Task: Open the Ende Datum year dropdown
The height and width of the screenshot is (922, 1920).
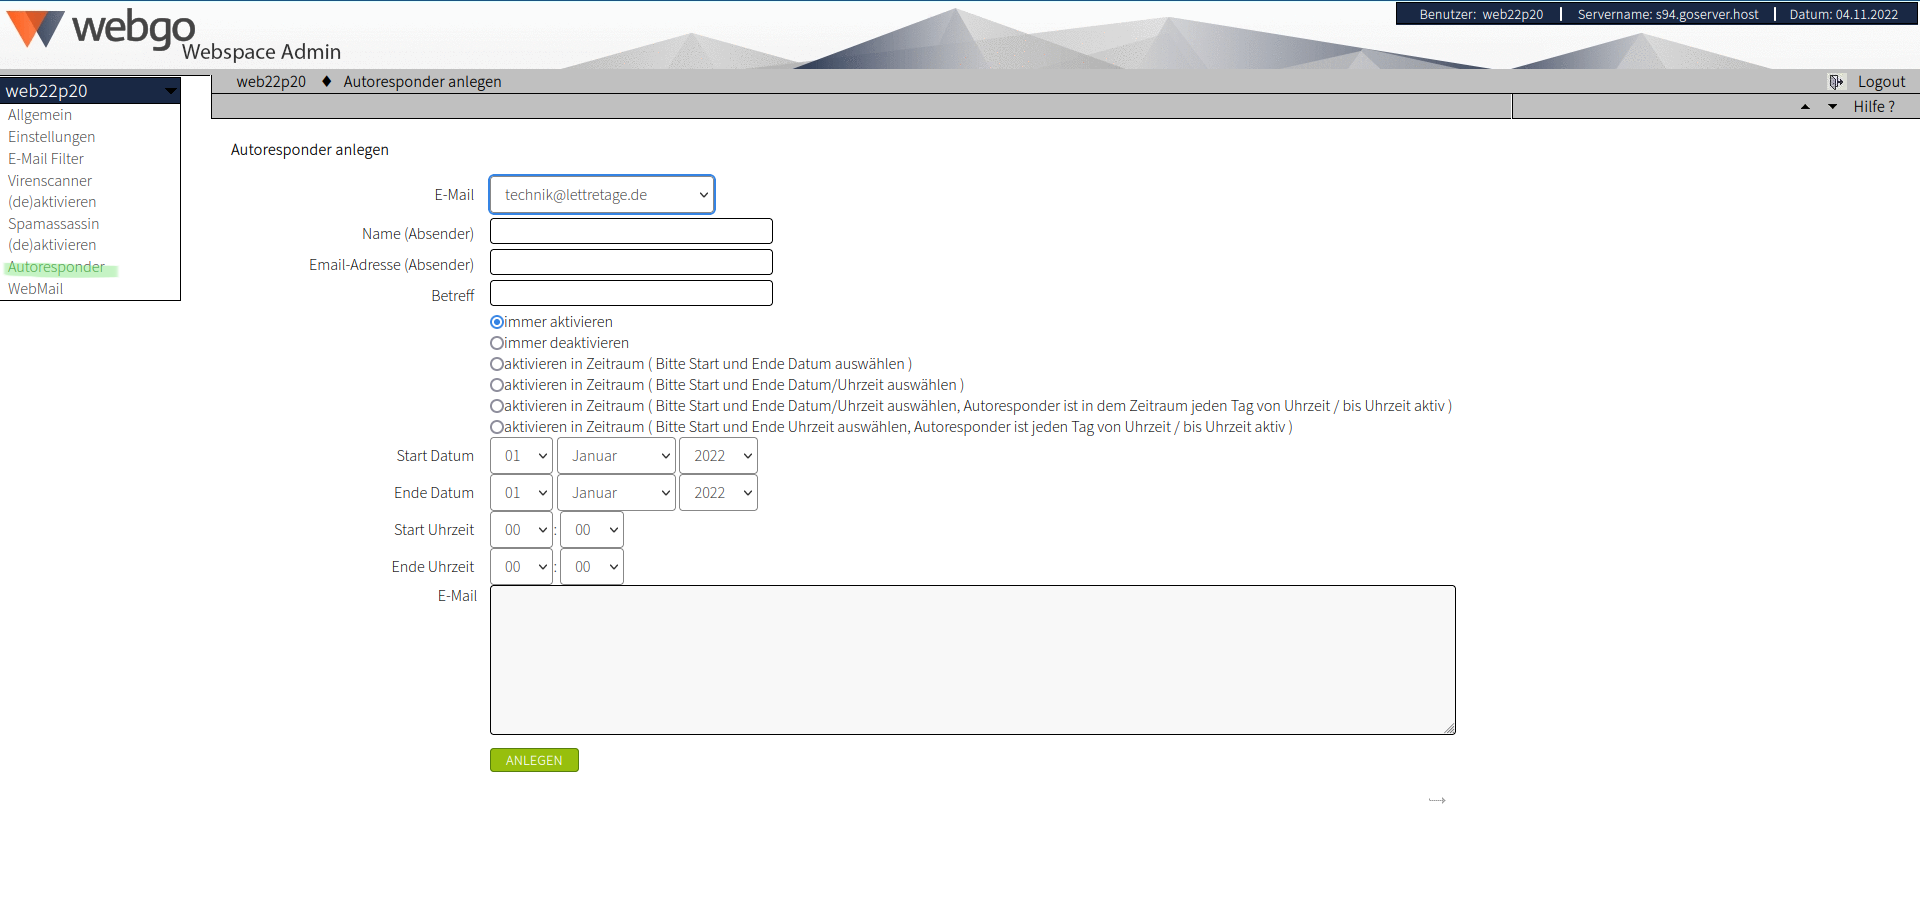Action: [x=718, y=493]
